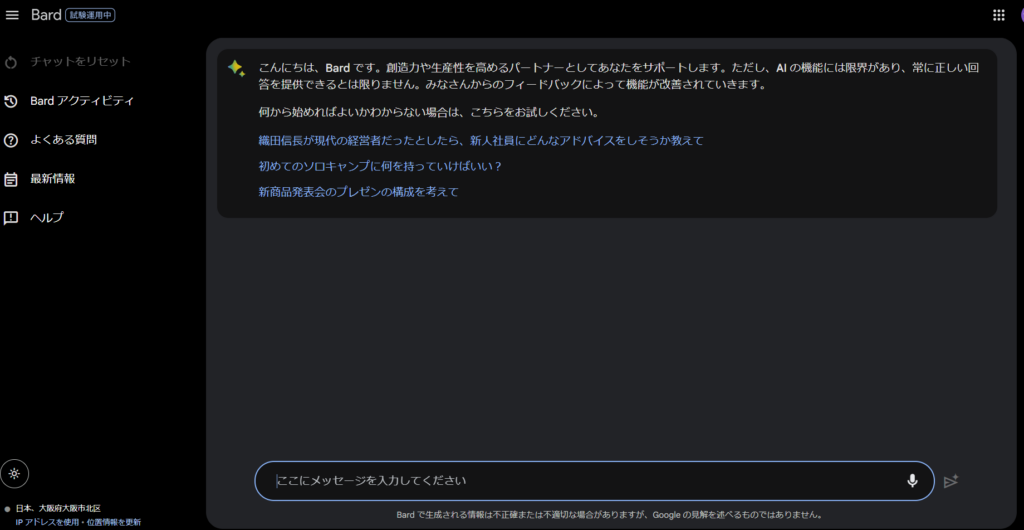
Task: Click the location status dot indicator
Action: [7, 508]
